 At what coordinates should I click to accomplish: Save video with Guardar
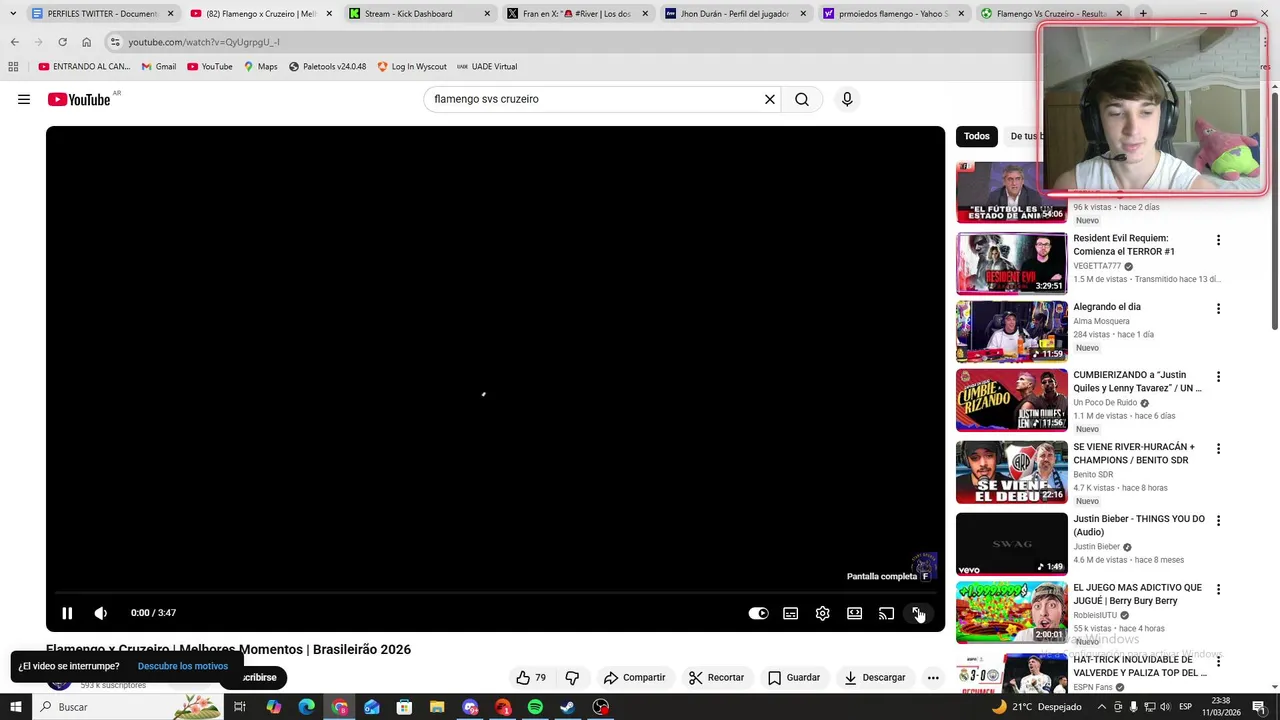point(794,677)
